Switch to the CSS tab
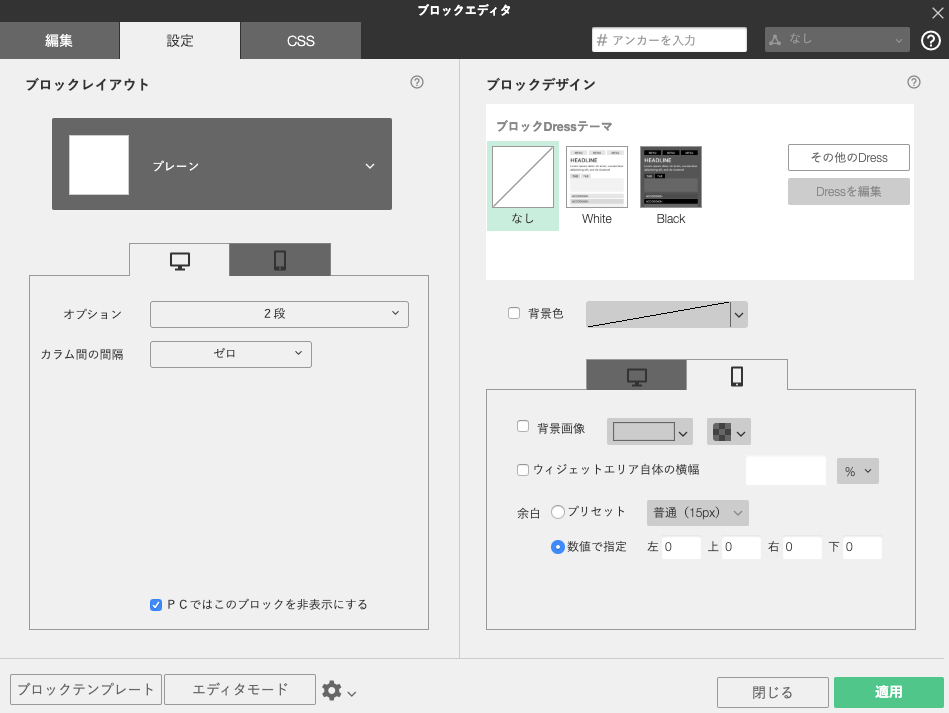The width and height of the screenshot is (949, 713). 300,40
